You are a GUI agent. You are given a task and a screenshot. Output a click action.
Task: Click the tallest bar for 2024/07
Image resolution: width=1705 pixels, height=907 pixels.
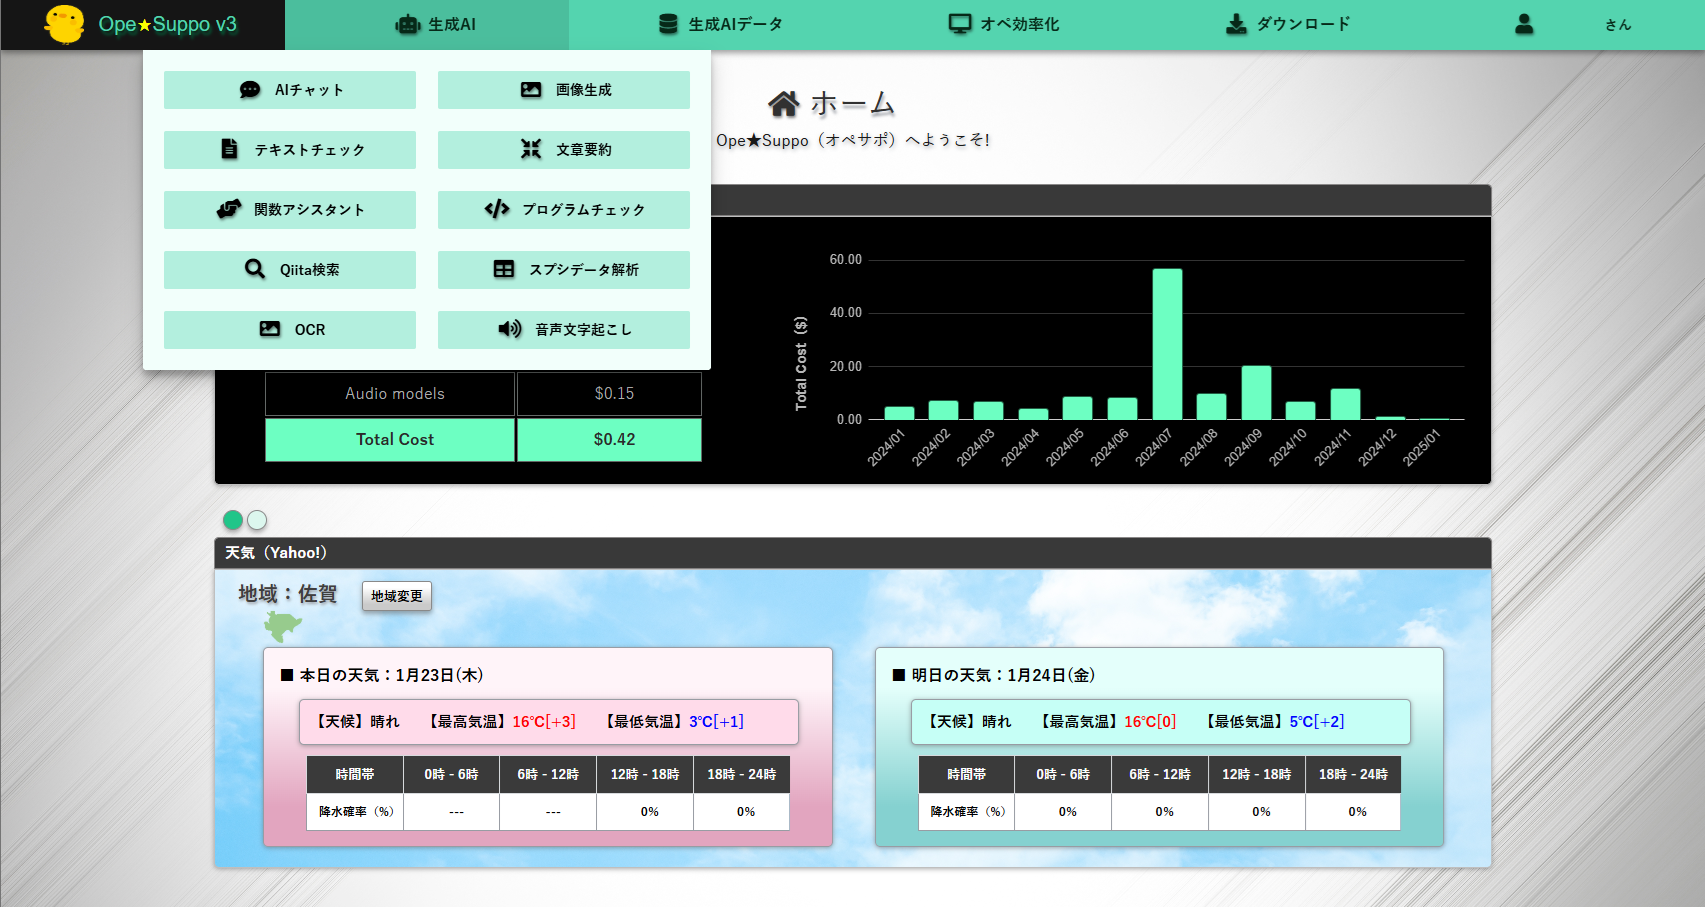pos(1167,343)
